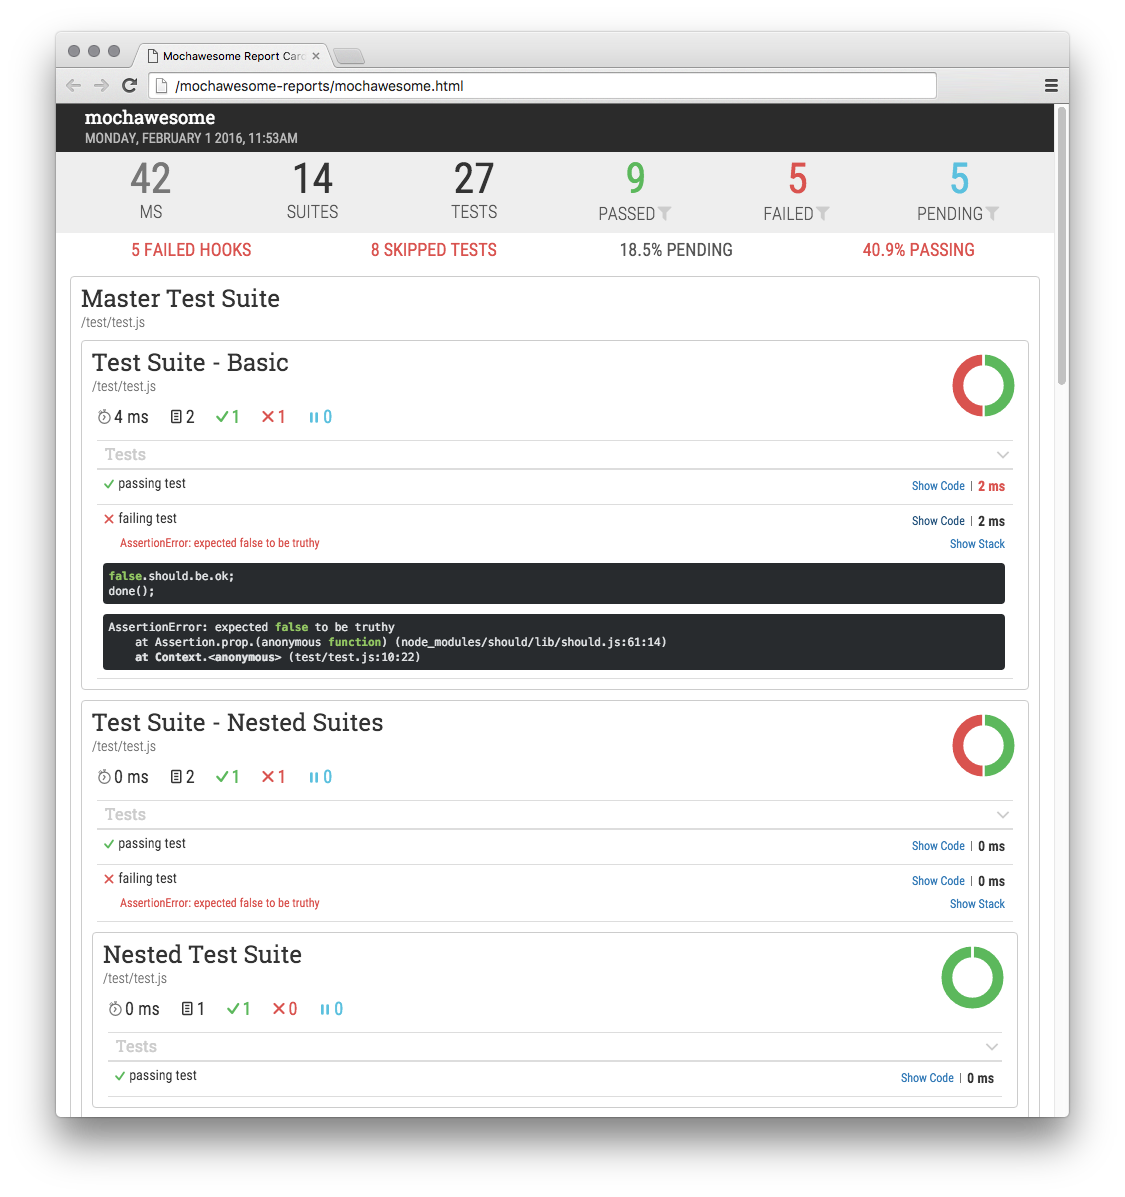Click the Nested Test Suite heading
The width and height of the screenshot is (1125, 1197).
(202, 955)
